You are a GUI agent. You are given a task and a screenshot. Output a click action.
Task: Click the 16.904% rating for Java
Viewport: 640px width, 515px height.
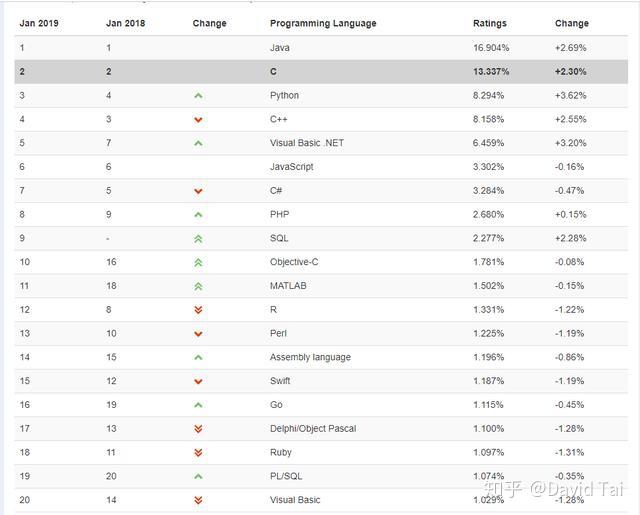pyautogui.click(x=490, y=47)
